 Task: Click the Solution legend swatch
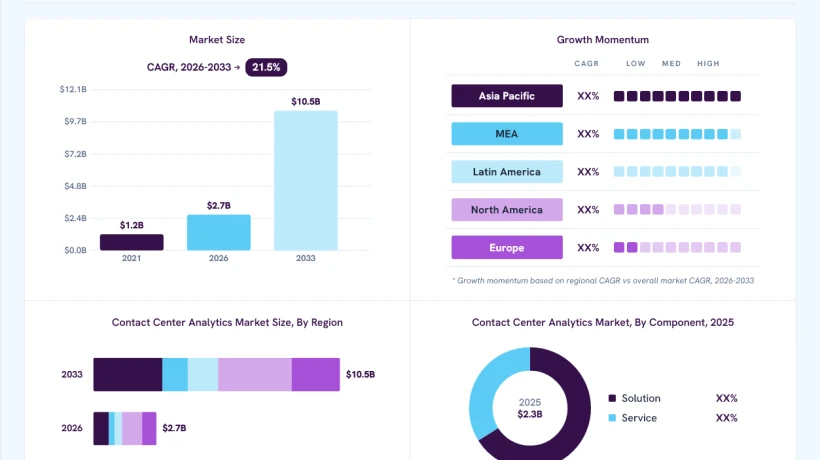pyautogui.click(x=612, y=398)
